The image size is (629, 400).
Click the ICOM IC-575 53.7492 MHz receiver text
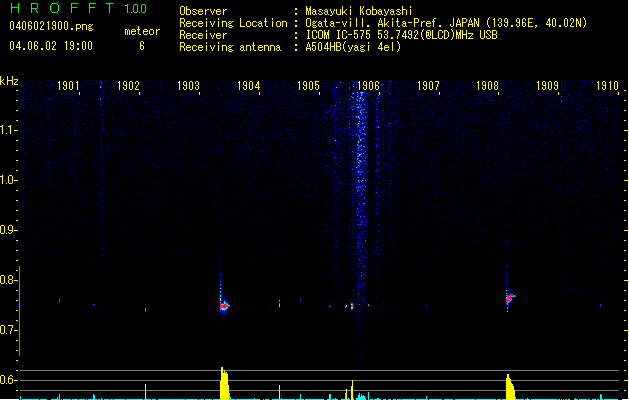tap(402, 35)
